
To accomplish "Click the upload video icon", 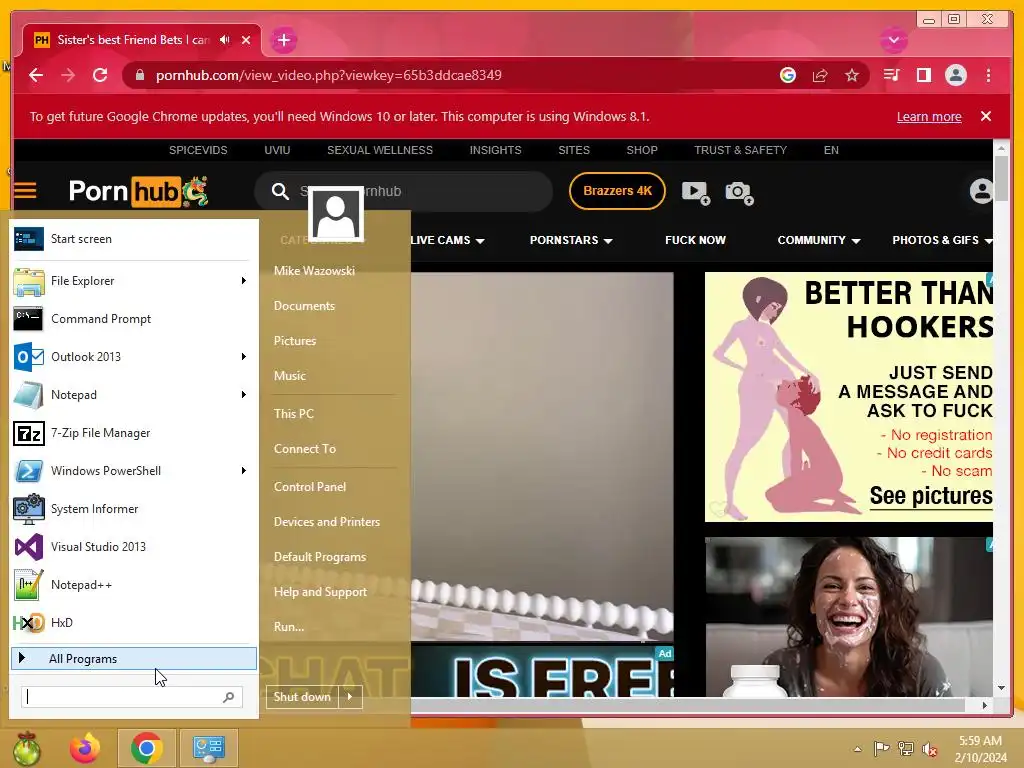I will point(696,192).
